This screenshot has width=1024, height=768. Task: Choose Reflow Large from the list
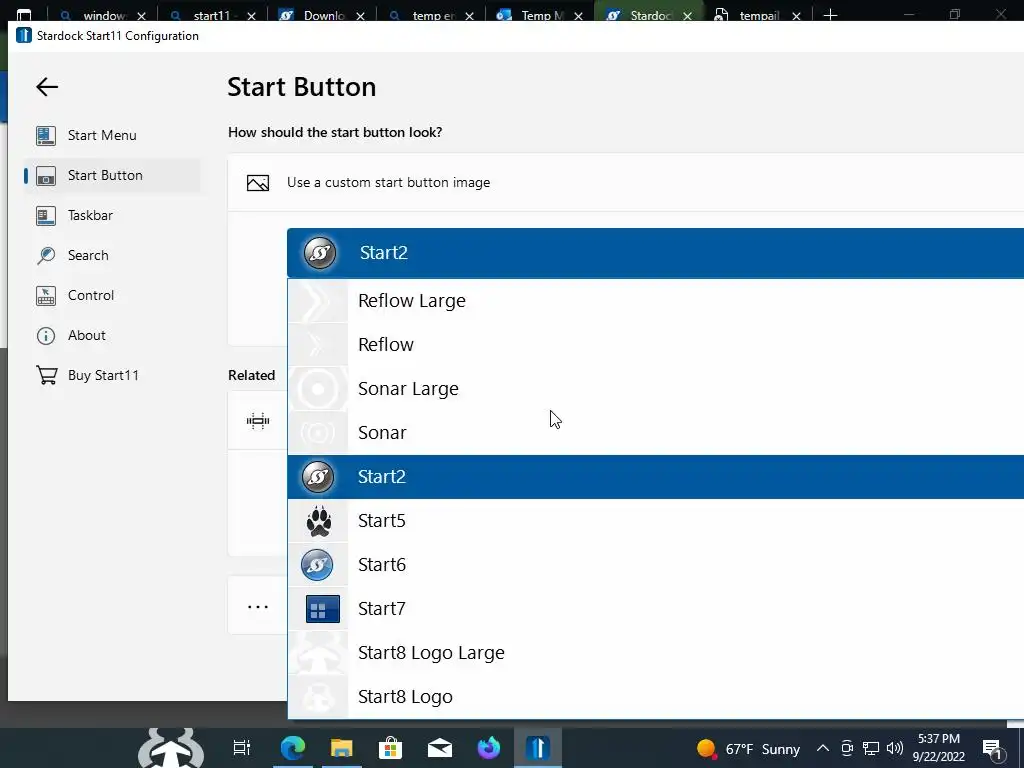click(656, 301)
